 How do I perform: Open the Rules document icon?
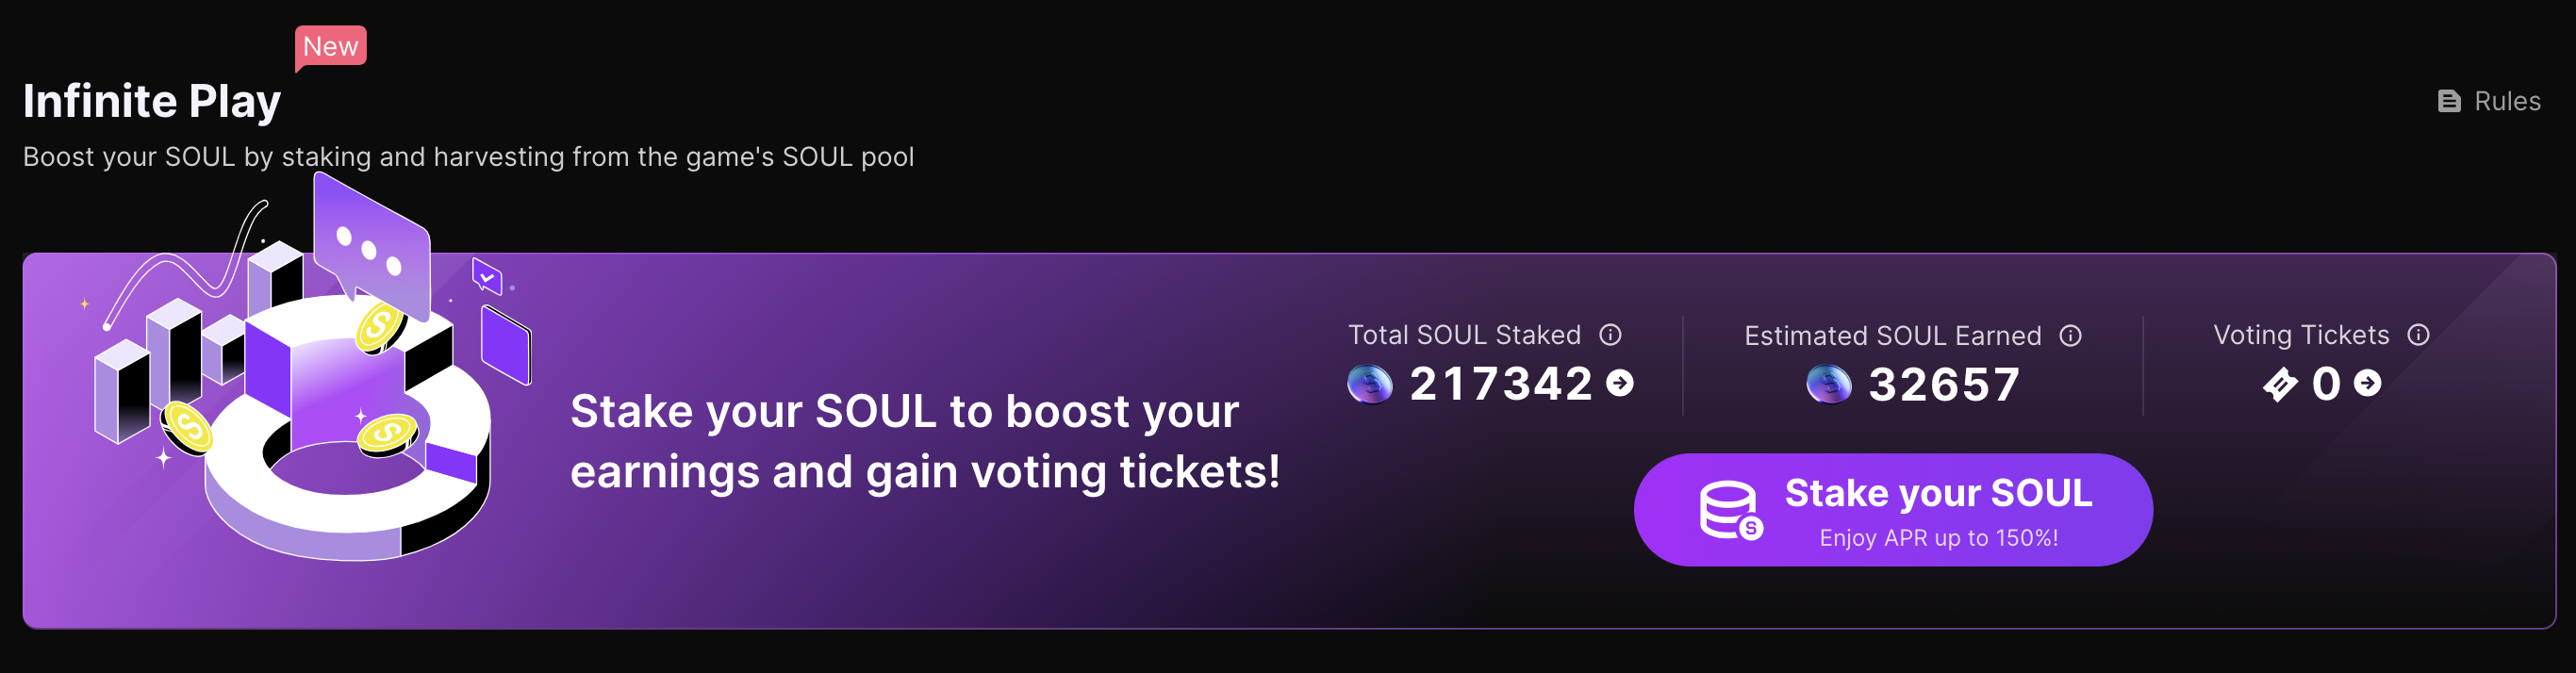click(x=2449, y=101)
